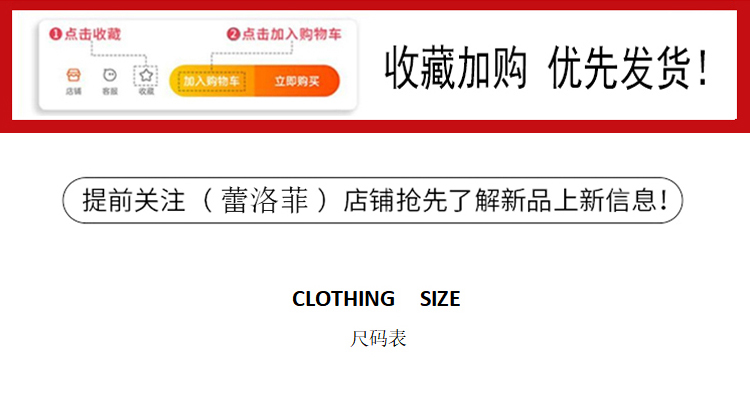
Task: Add item via 加入购物车 button
Action: [x=212, y=81]
